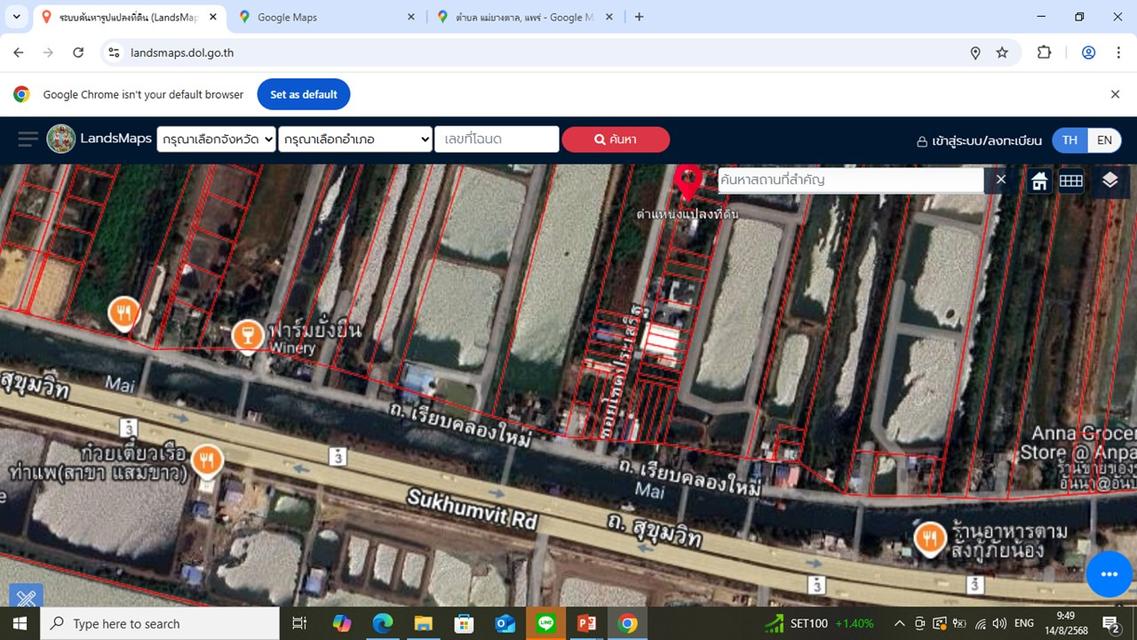Viewport: 1137px width, 640px height.
Task: Click the LandsMaps logo emblem
Action: pos(61,138)
